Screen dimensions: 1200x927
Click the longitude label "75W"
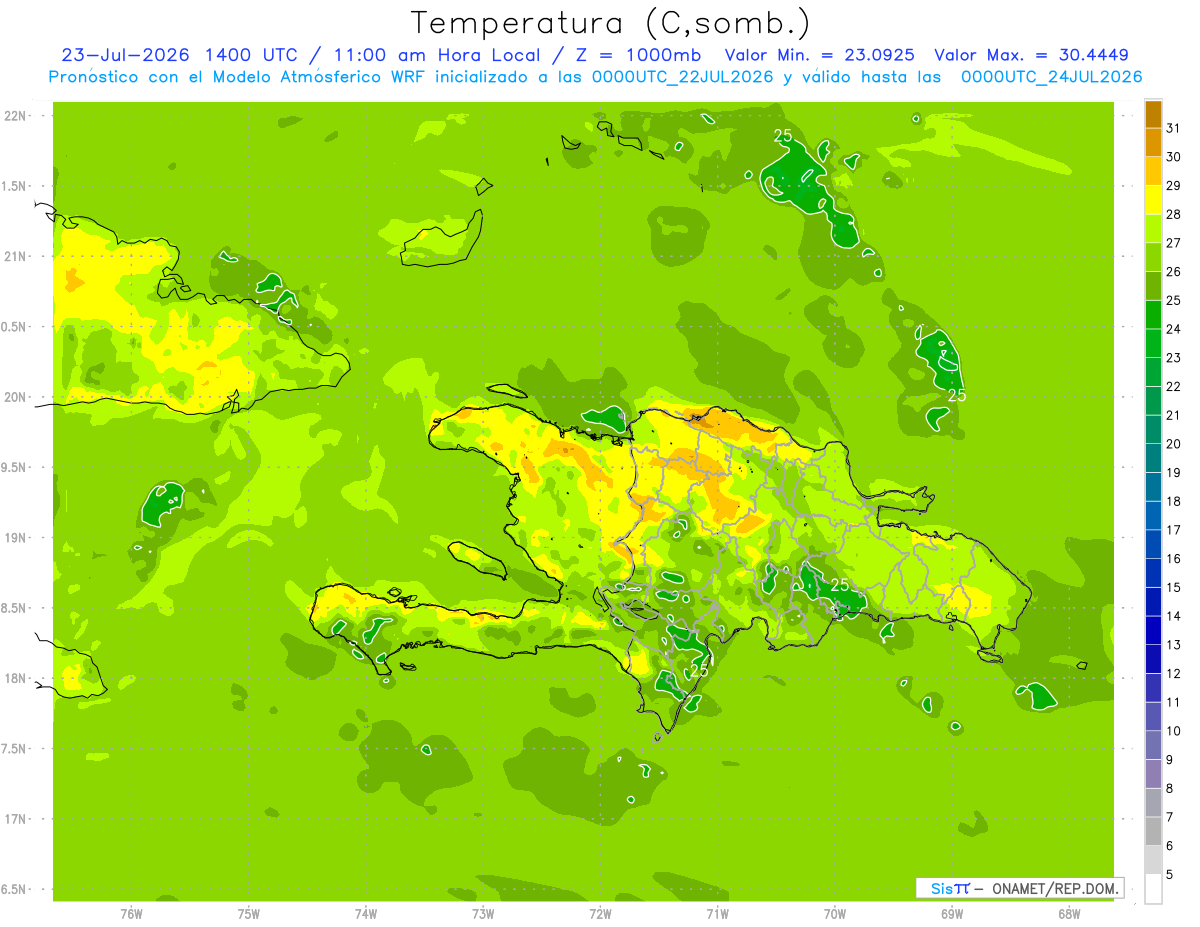[x=248, y=913]
